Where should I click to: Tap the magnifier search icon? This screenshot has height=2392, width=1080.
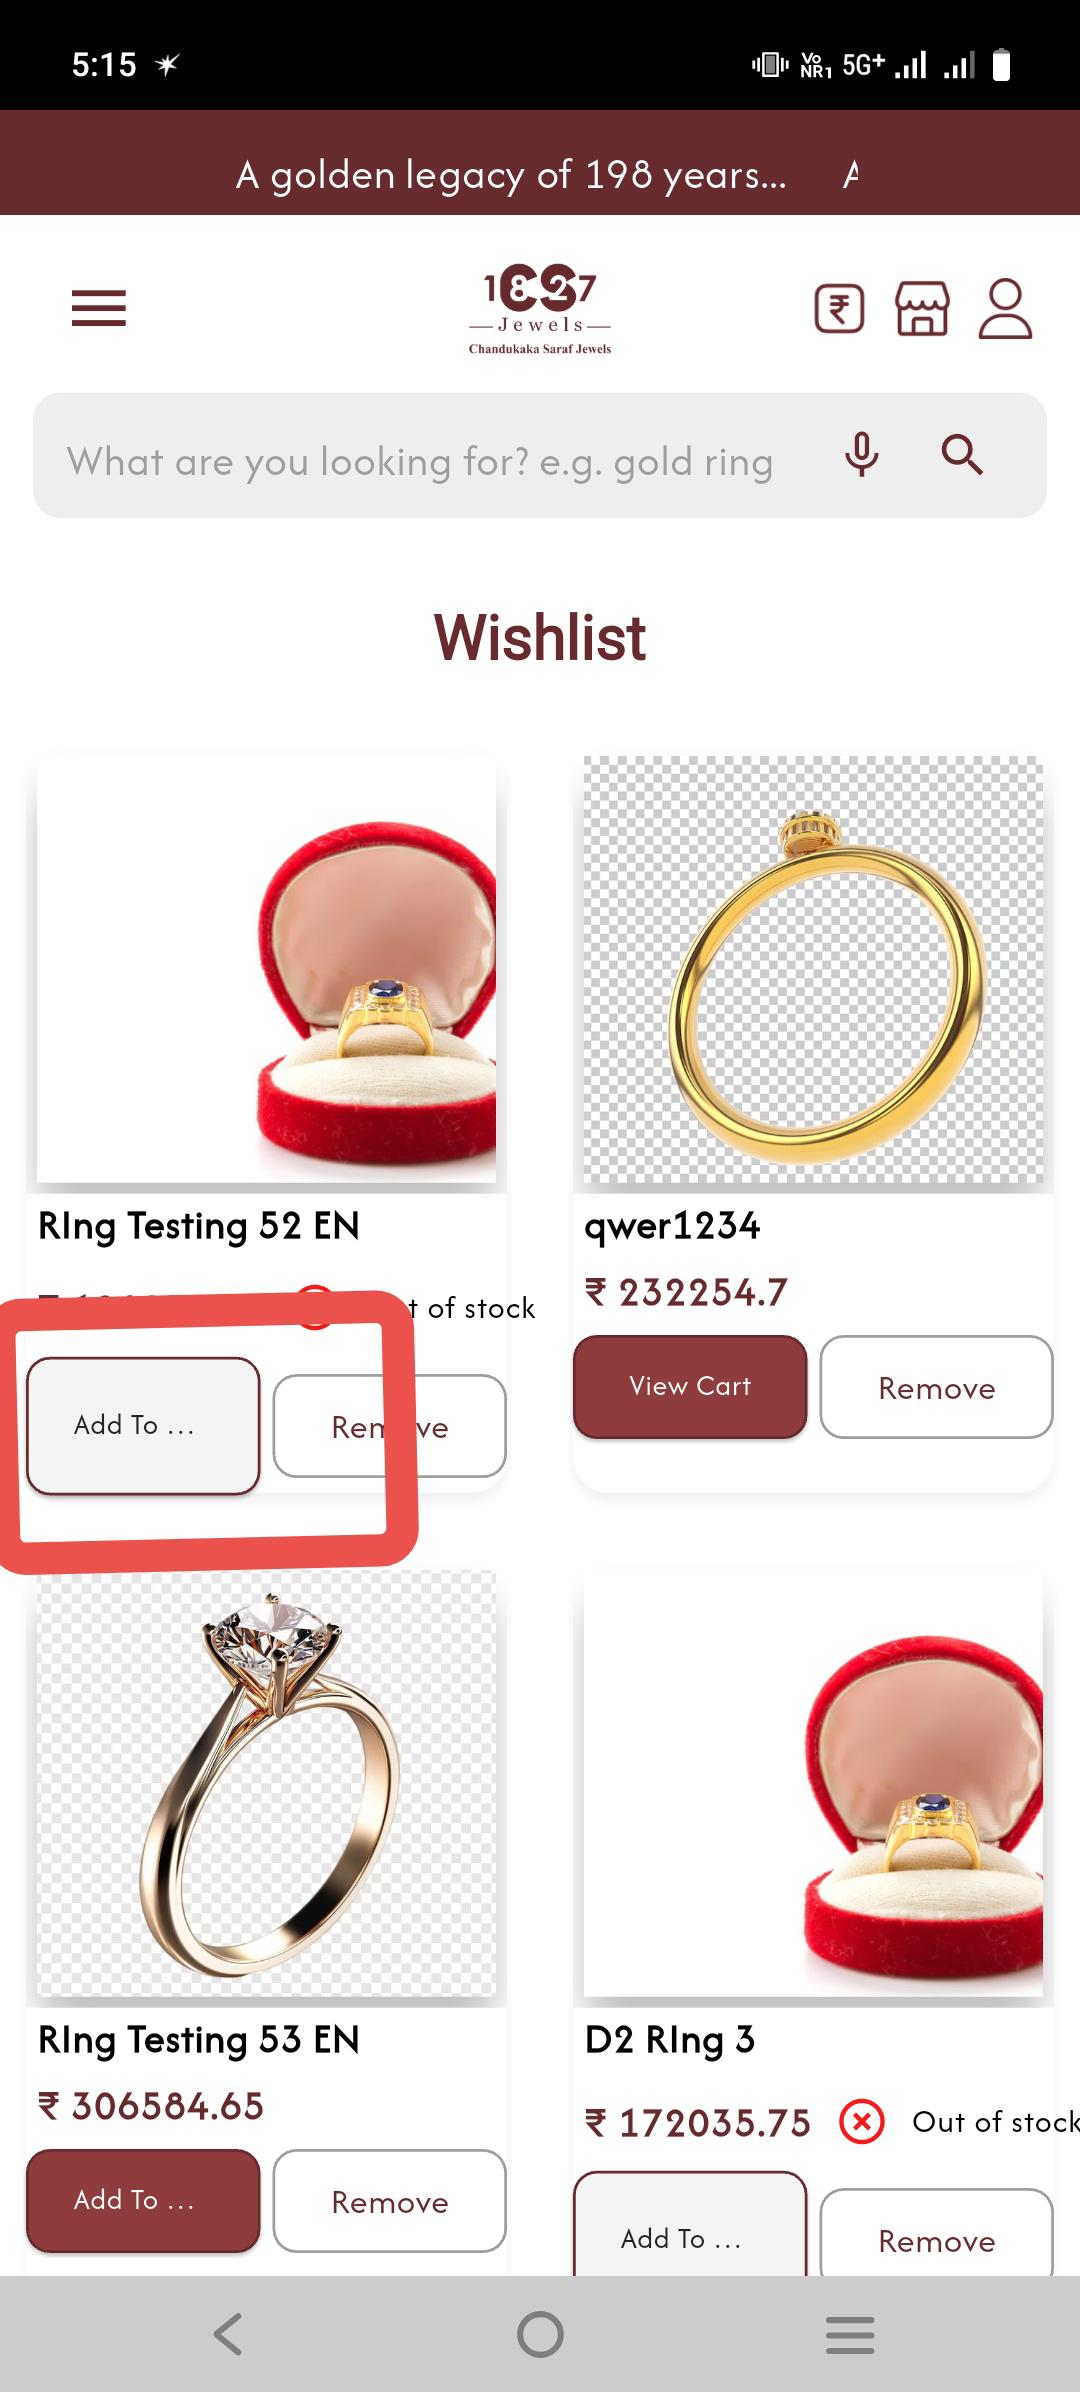coord(962,455)
